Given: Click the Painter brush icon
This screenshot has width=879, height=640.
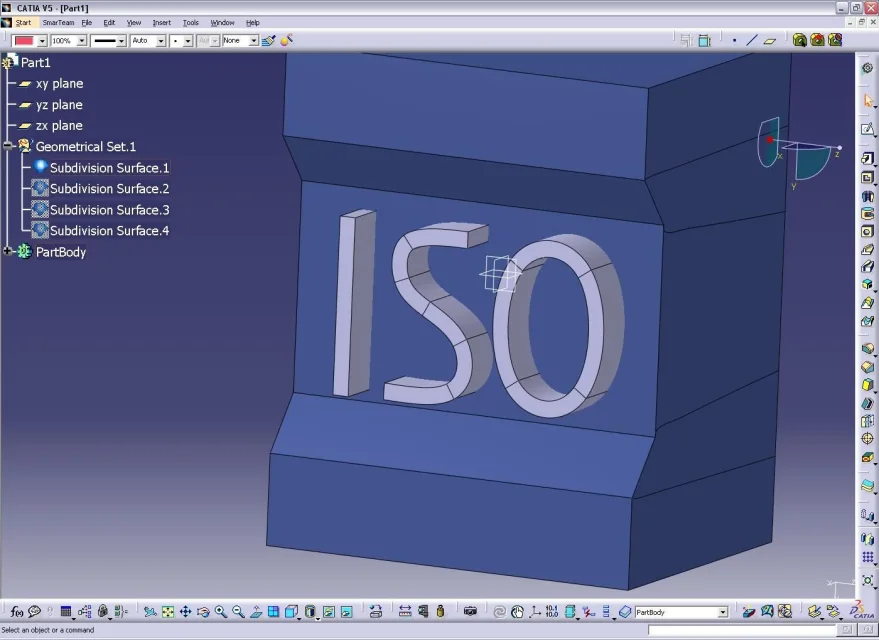Looking at the screenshot, I should point(269,40).
